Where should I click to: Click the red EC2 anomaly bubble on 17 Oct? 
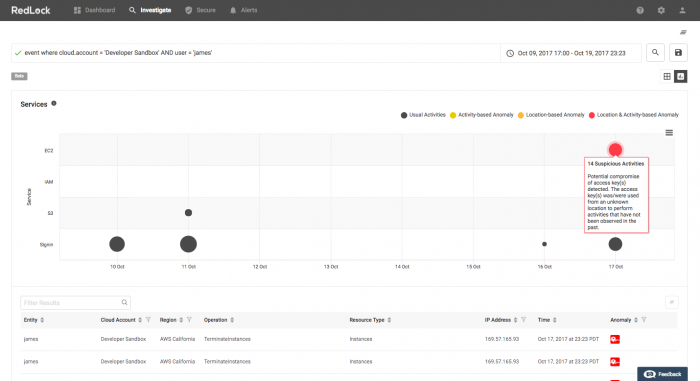(615, 150)
